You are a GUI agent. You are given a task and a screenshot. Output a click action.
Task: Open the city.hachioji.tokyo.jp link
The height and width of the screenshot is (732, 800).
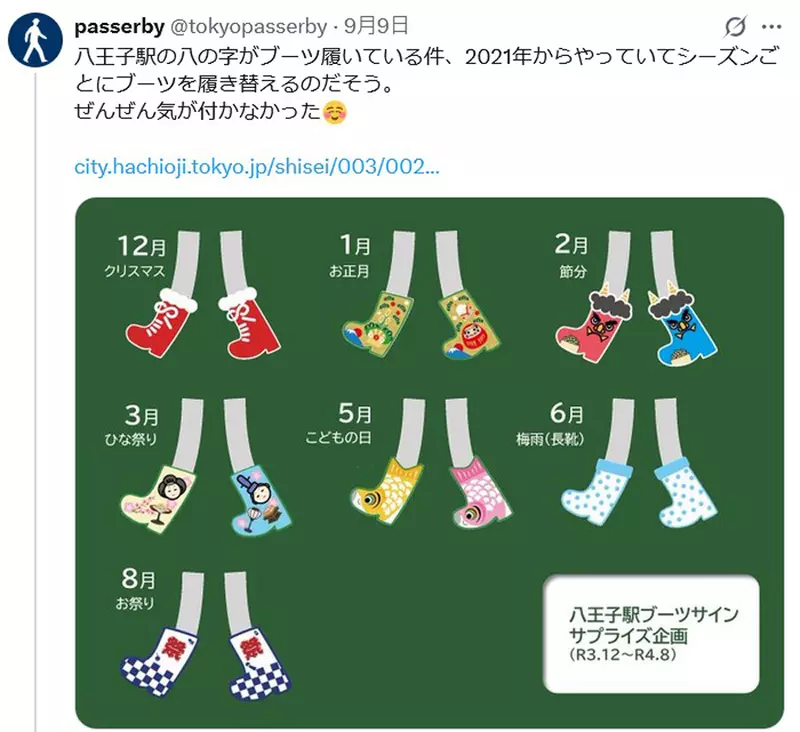[x=257, y=167]
